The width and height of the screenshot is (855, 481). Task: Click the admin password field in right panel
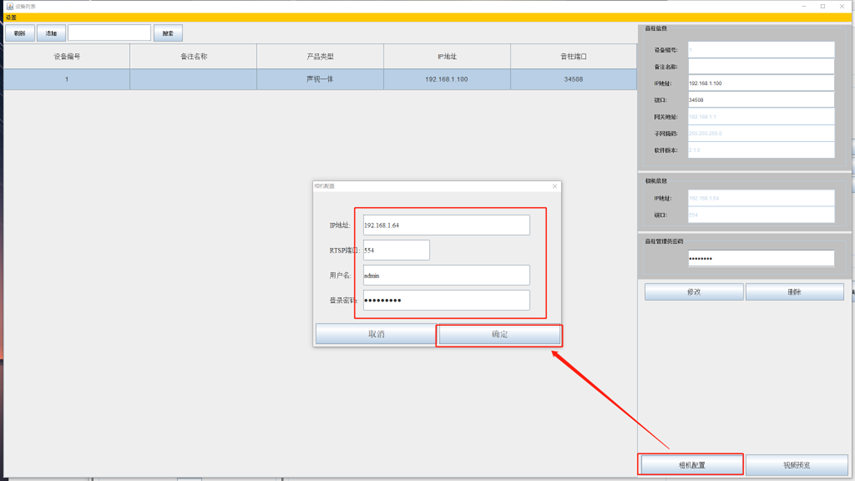click(x=761, y=258)
